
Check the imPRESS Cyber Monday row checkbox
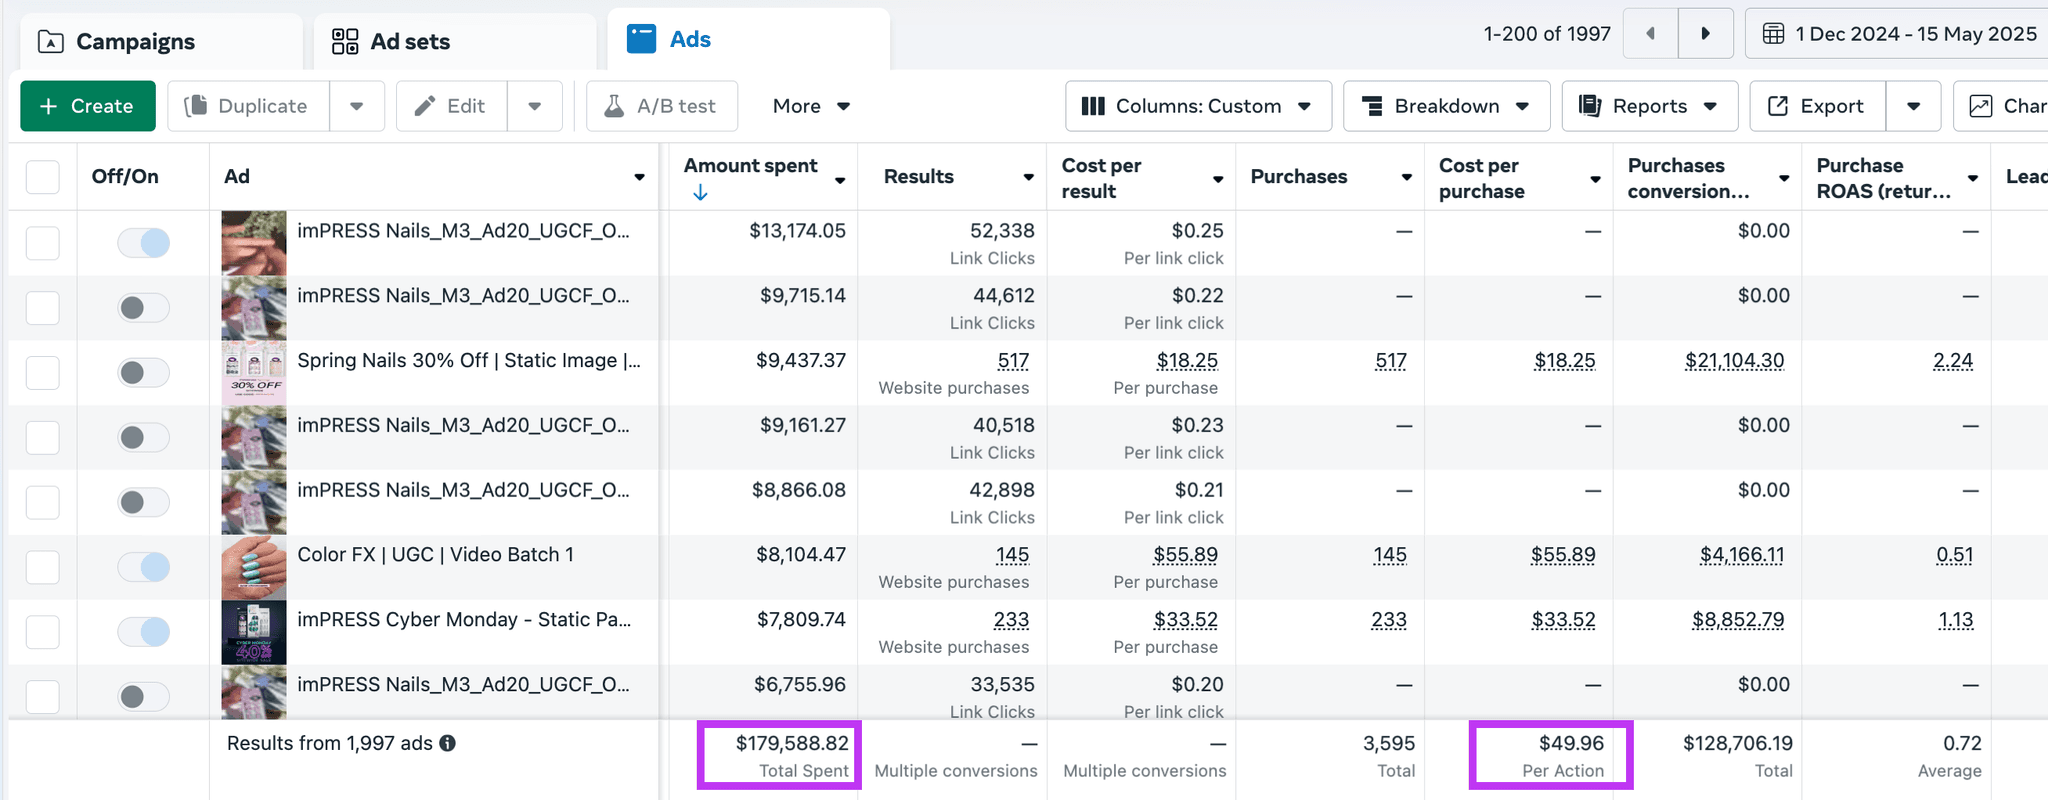tap(43, 631)
